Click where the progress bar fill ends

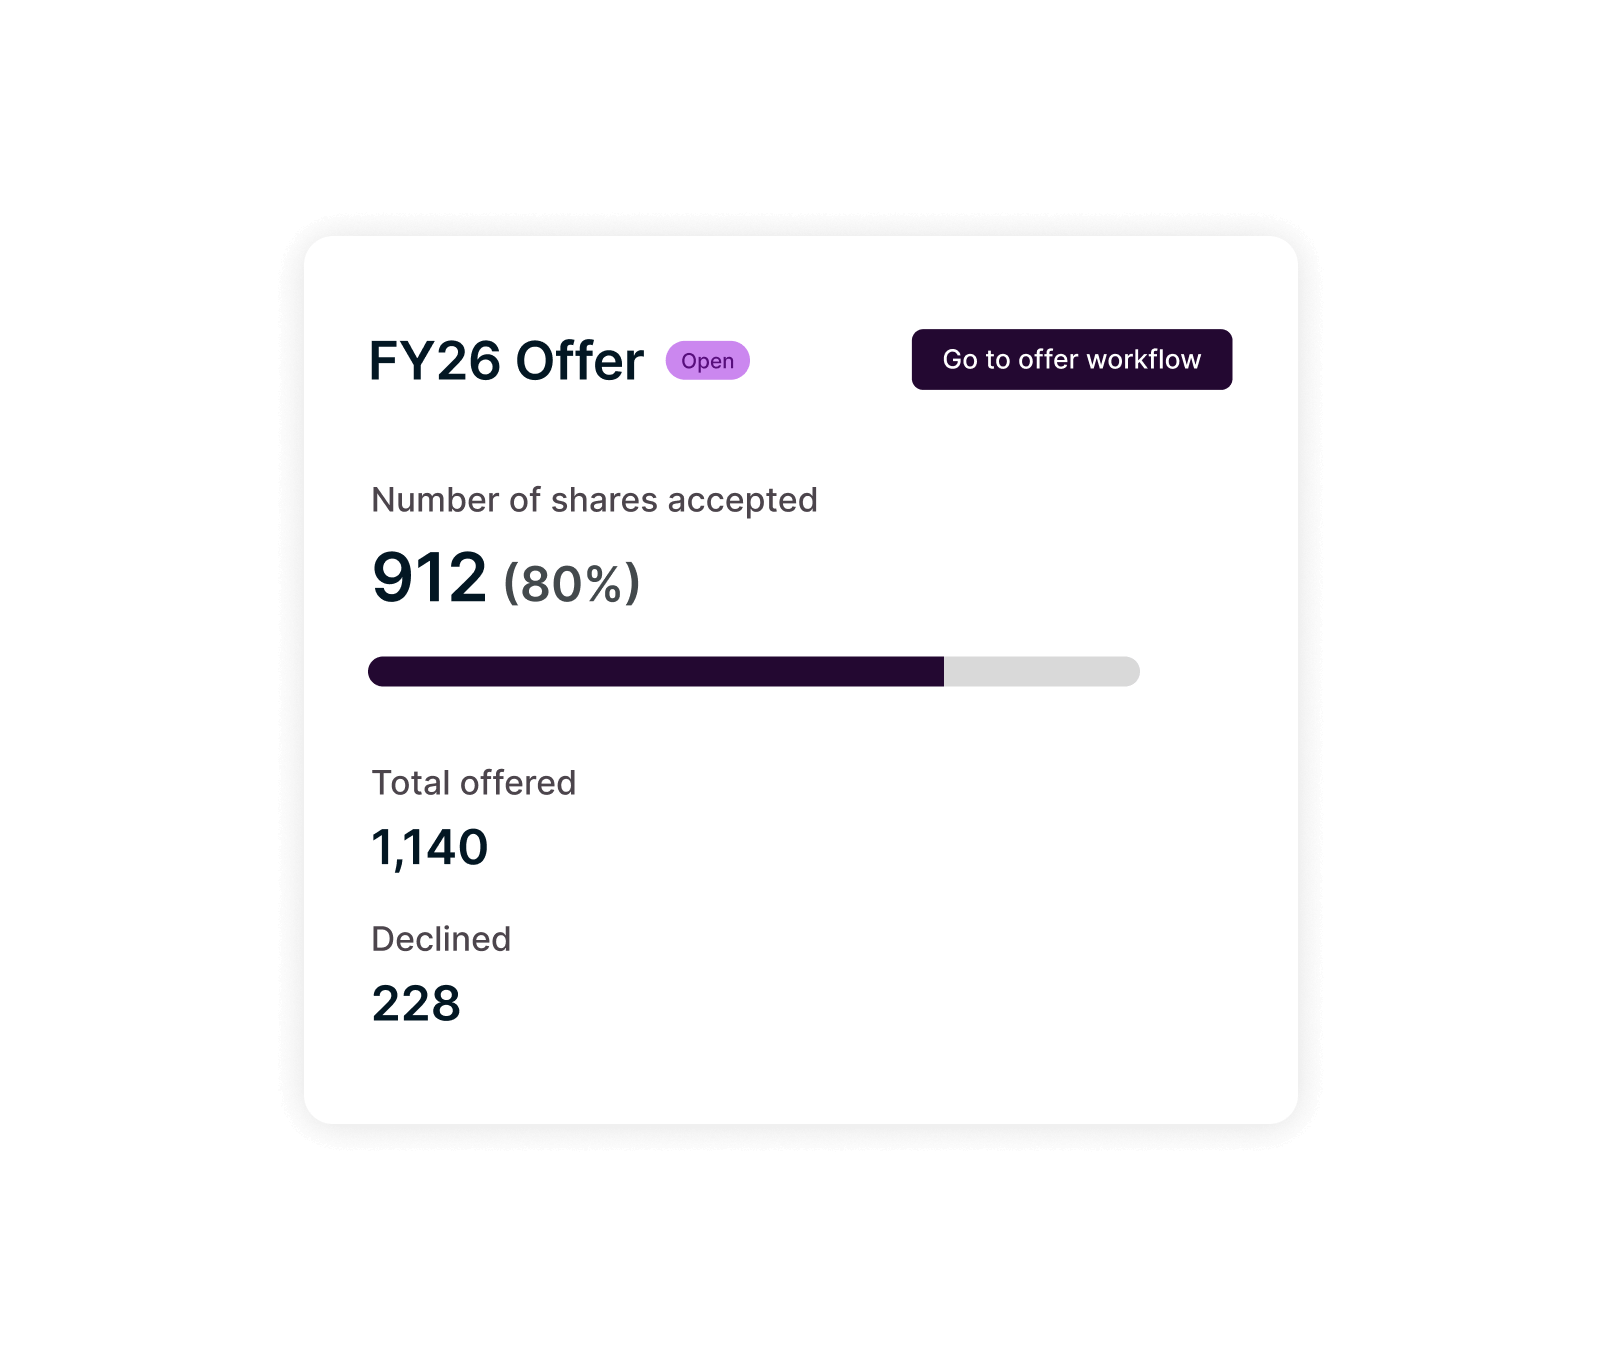click(943, 672)
